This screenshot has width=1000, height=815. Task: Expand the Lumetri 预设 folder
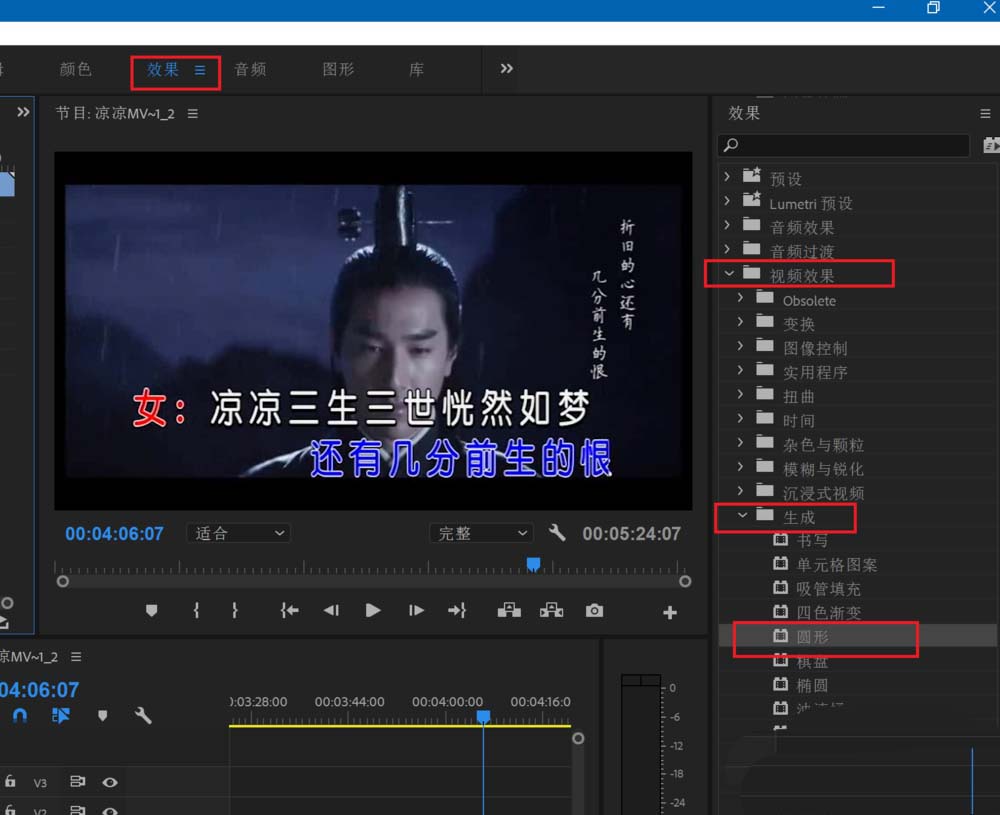(727, 200)
